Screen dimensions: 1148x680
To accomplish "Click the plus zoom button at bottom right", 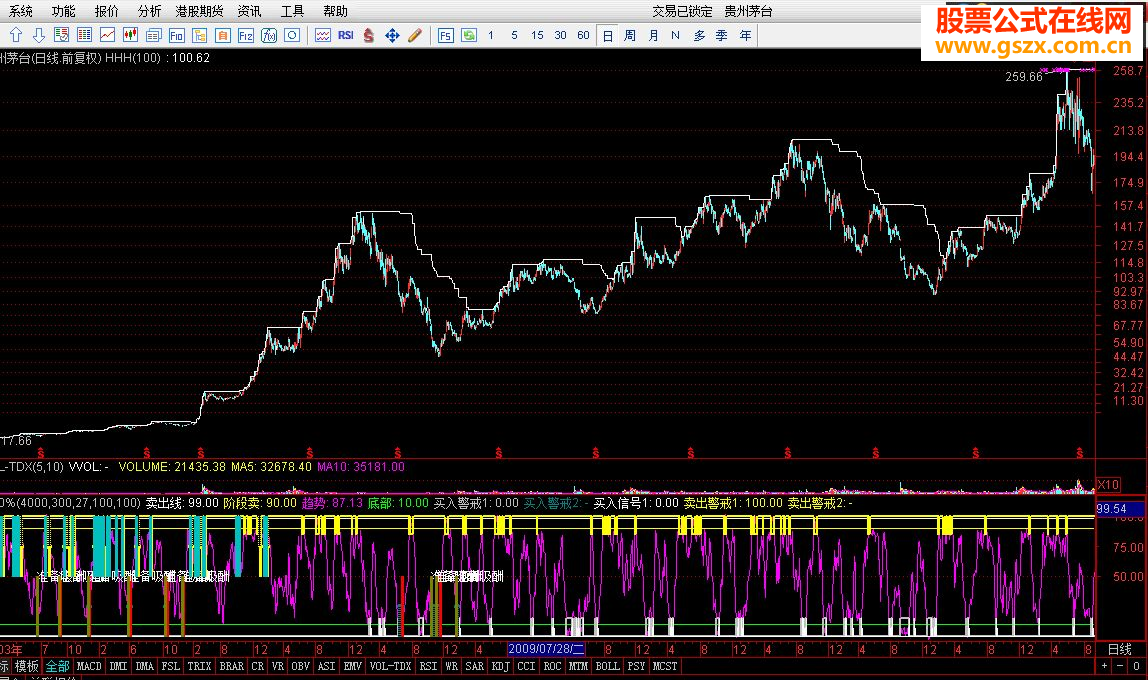I will pyautogui.click(x=1105, y=665).
